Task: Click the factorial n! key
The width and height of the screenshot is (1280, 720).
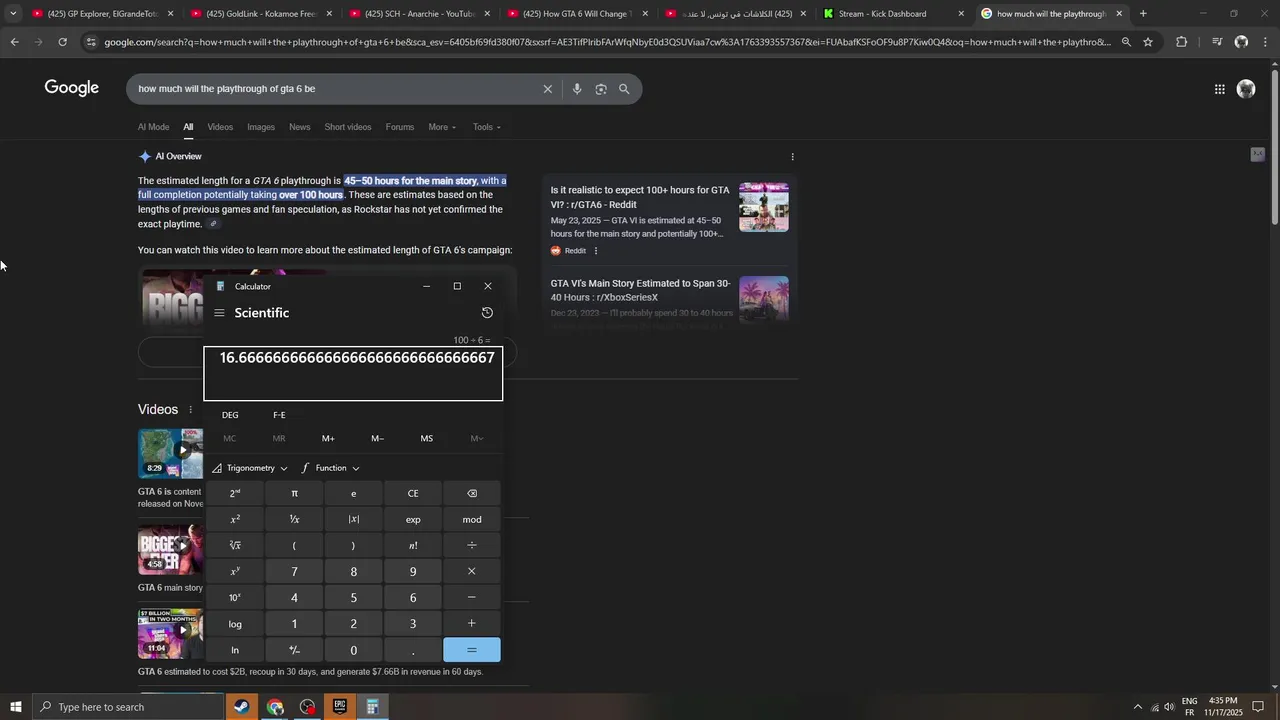Action: [x=413, y=545]
